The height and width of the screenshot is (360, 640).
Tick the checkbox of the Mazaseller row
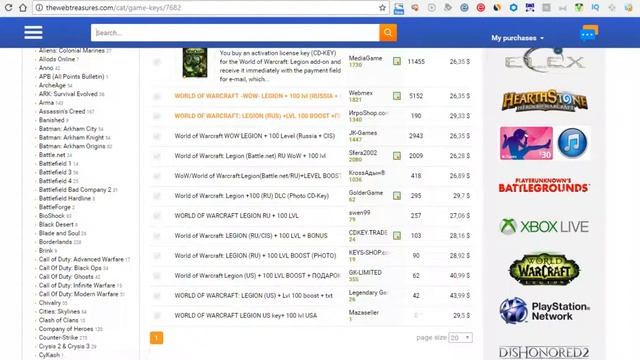click(157, 316)
